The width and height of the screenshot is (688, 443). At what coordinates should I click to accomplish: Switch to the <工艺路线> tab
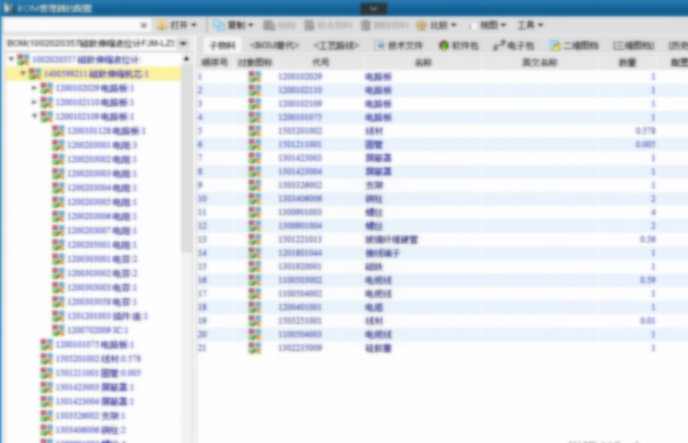[336, 45]
